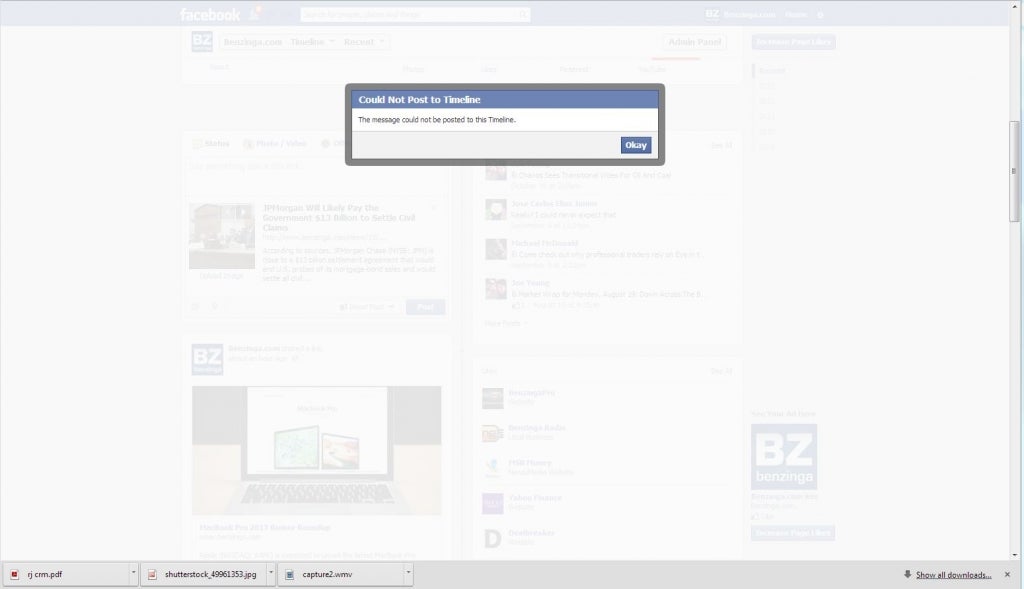Click the Okay button in the error dialog
Screen dimensions: 1024x589
coord(635,145)
